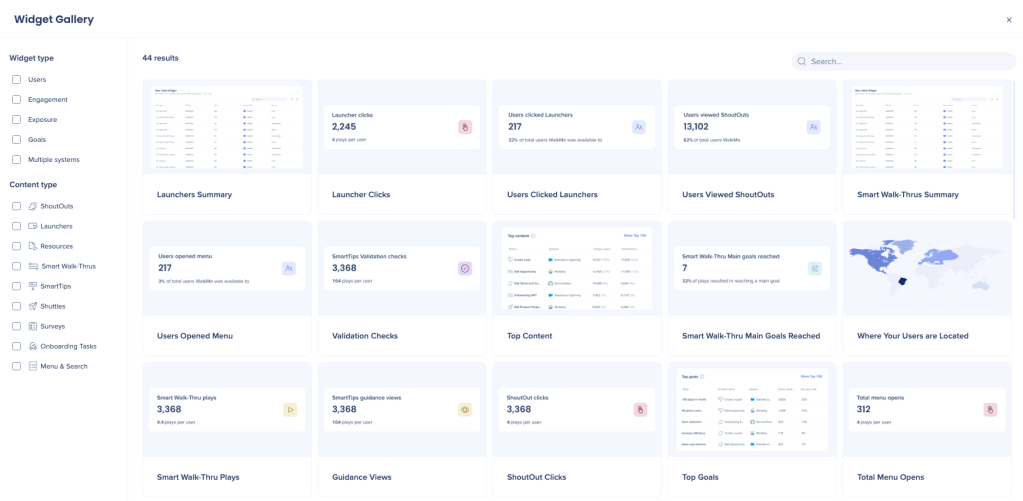Viewport: 1023px width, 501px height.
Task: Click the Resources folder icon
Action: pos(33,246)
